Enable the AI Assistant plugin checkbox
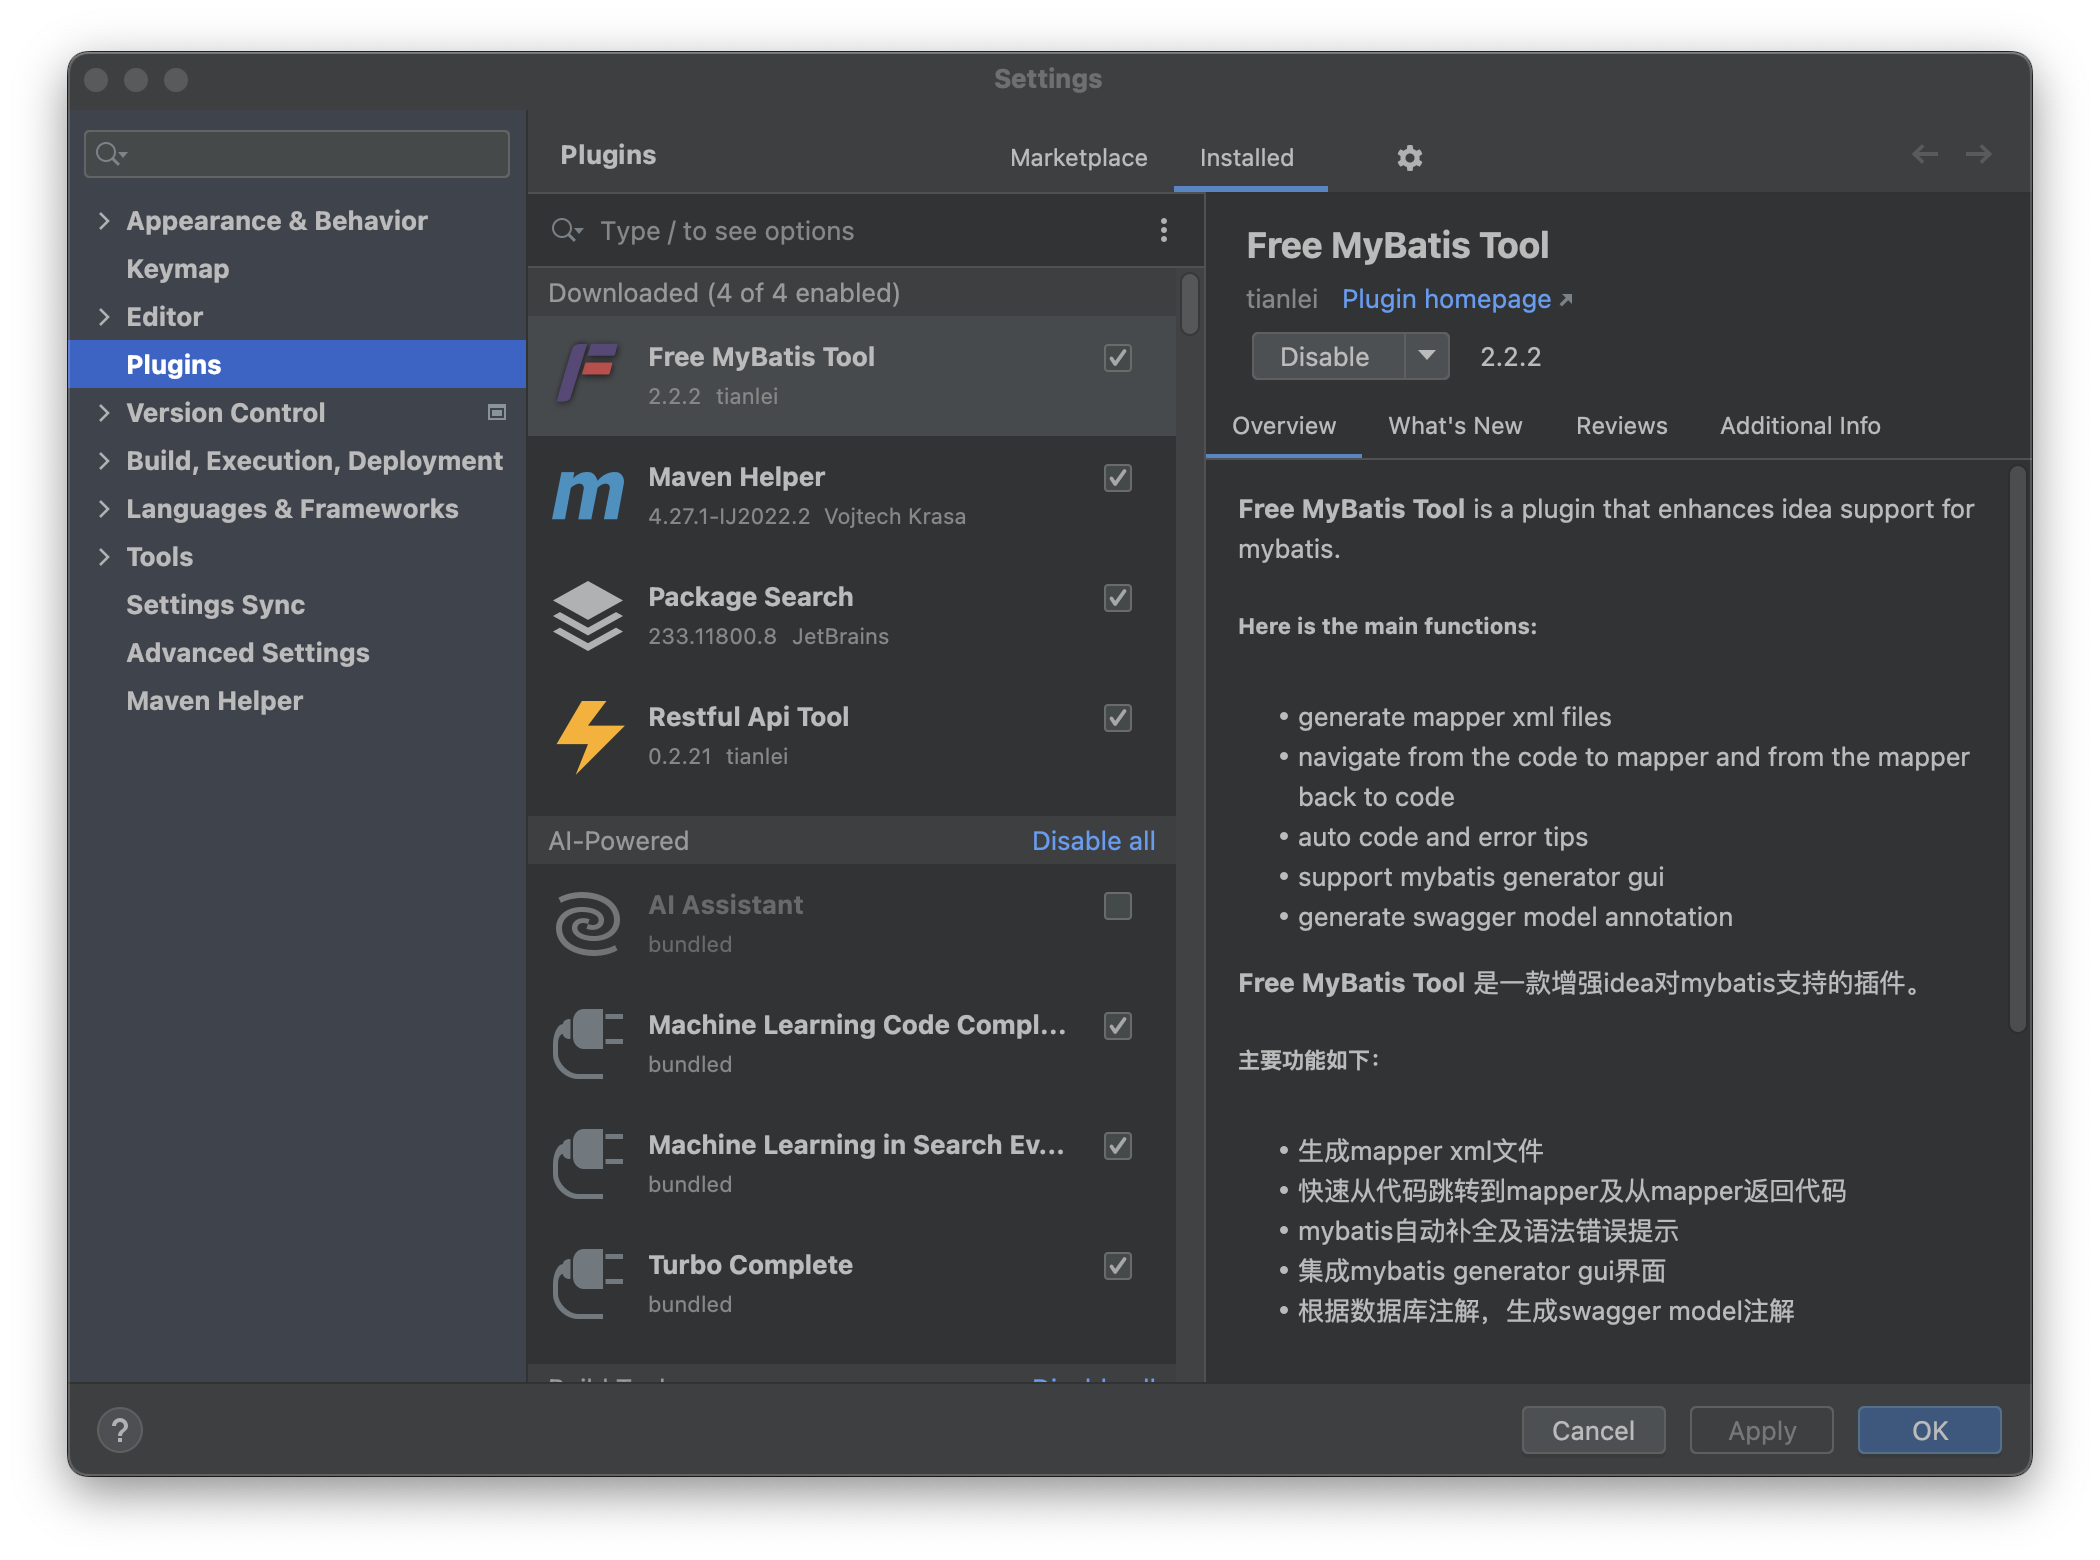This screenshot has width=2100, height=1560. (1117, 906)
